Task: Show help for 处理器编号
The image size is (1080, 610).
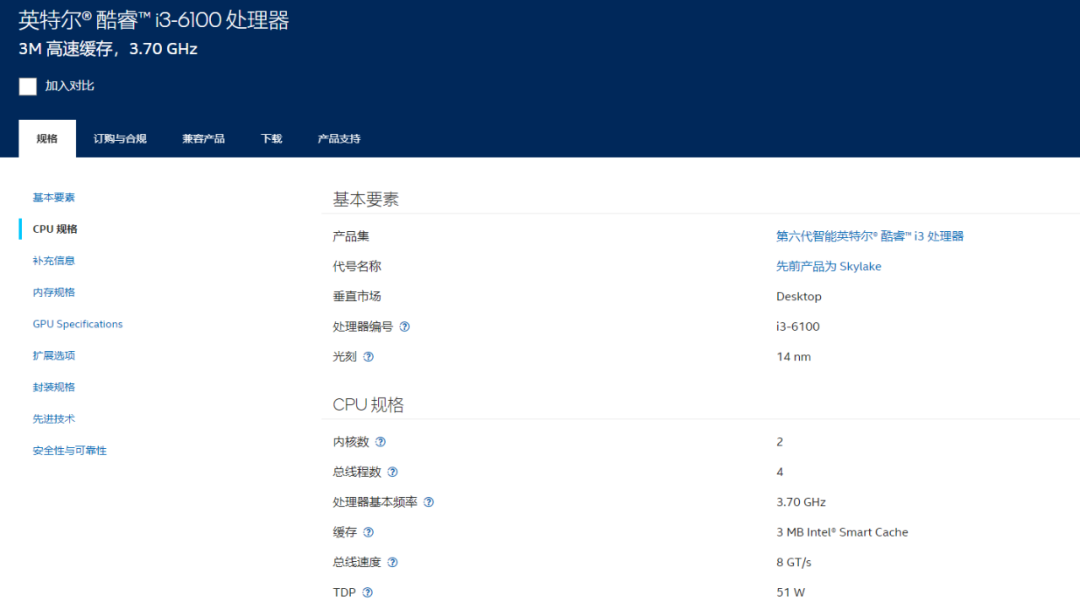Action: pyautogui.click(x=404, y=327)
